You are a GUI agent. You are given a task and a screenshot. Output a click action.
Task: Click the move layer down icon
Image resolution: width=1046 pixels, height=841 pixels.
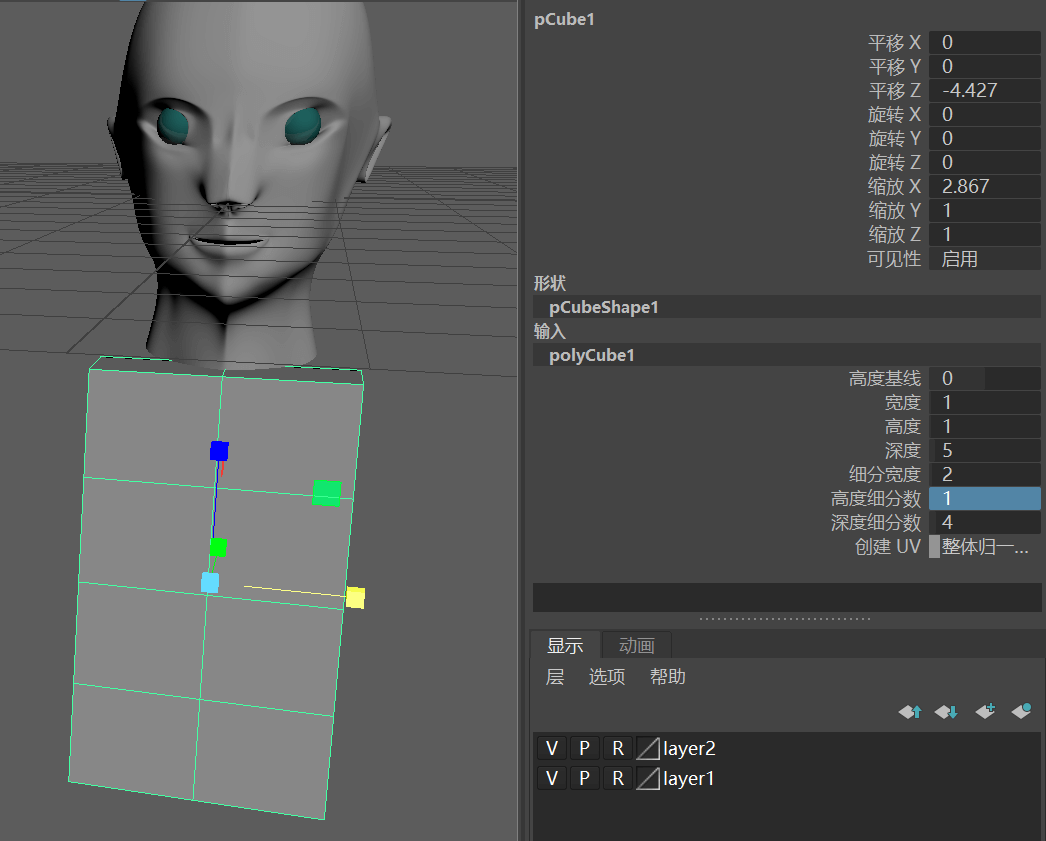pos(946,712)
